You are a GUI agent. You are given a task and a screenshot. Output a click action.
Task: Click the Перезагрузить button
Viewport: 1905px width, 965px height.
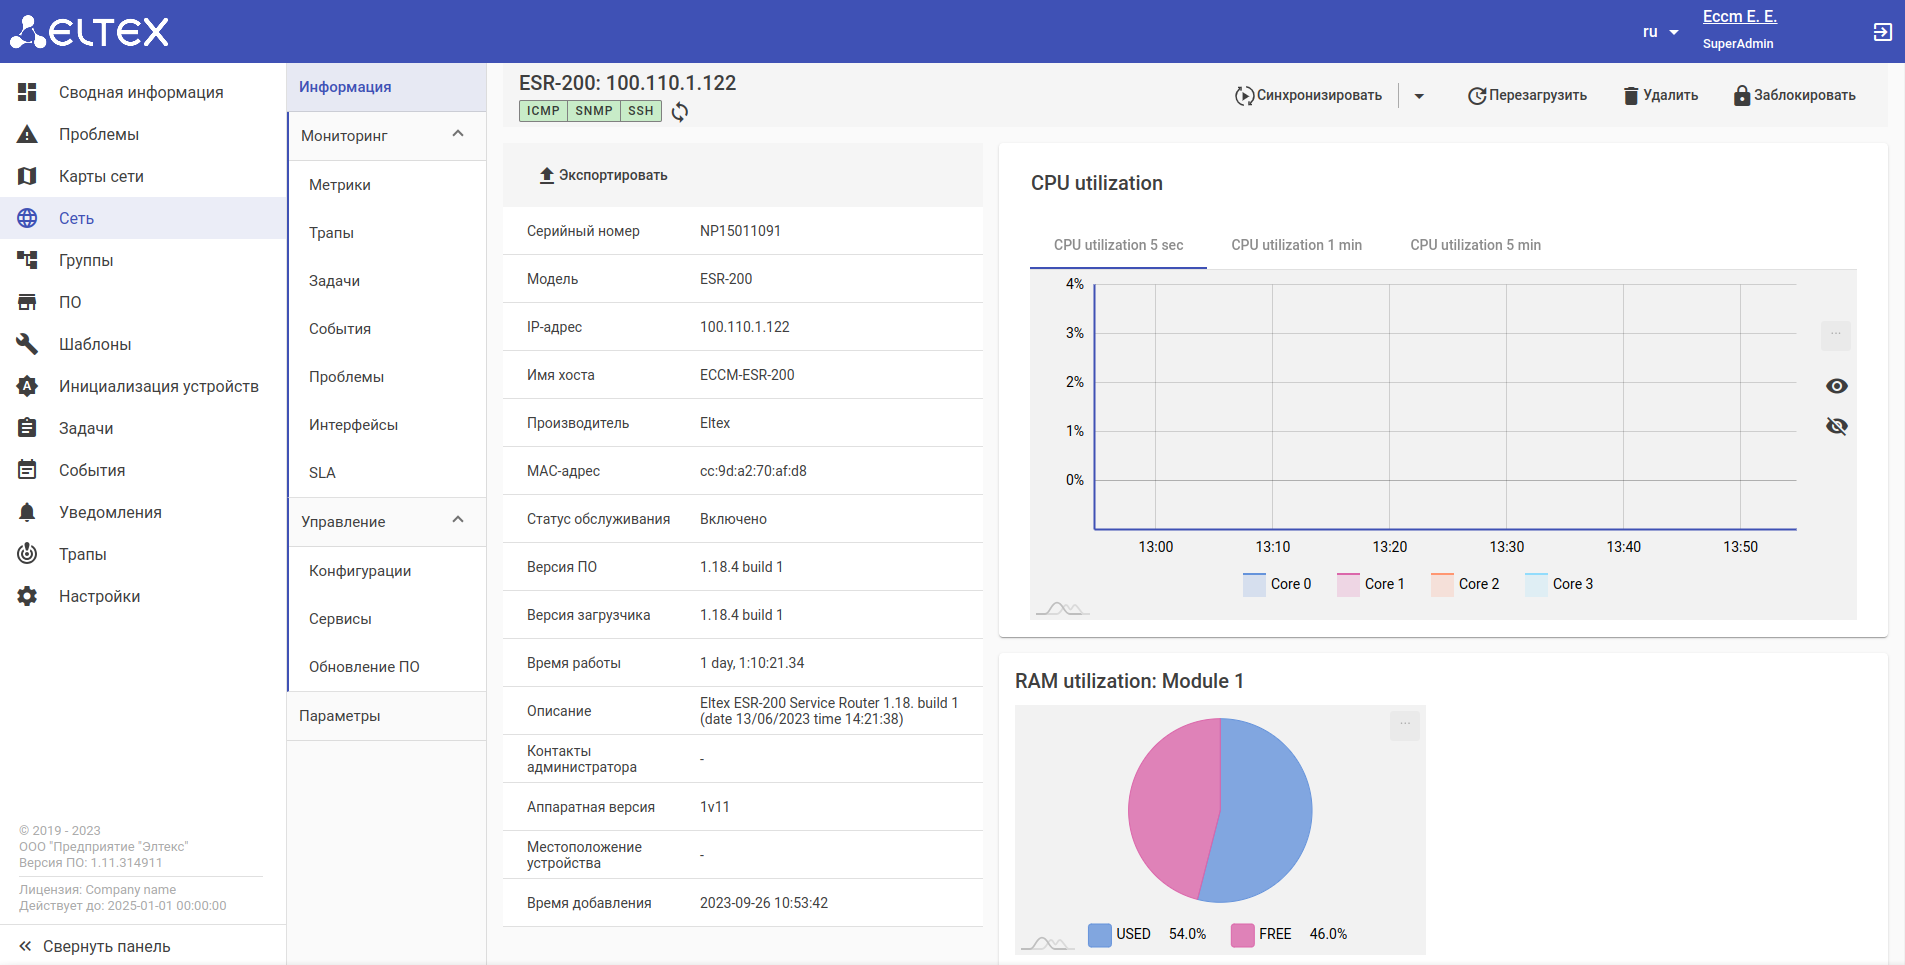tap(1527, 96)
